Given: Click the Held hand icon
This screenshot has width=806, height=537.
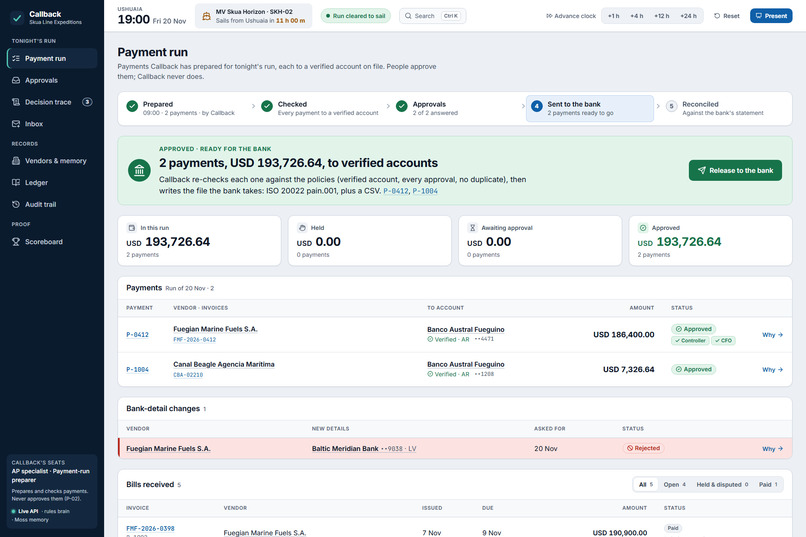Looking at the screenshot, I should [302, 228].
